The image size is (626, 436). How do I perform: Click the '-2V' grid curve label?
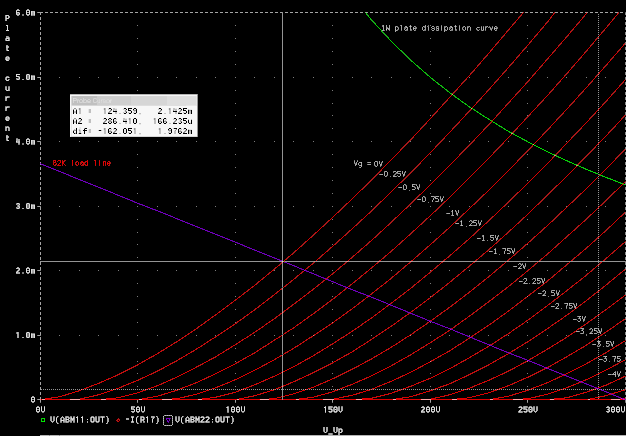pyautogui.click(x=520, y=266)
